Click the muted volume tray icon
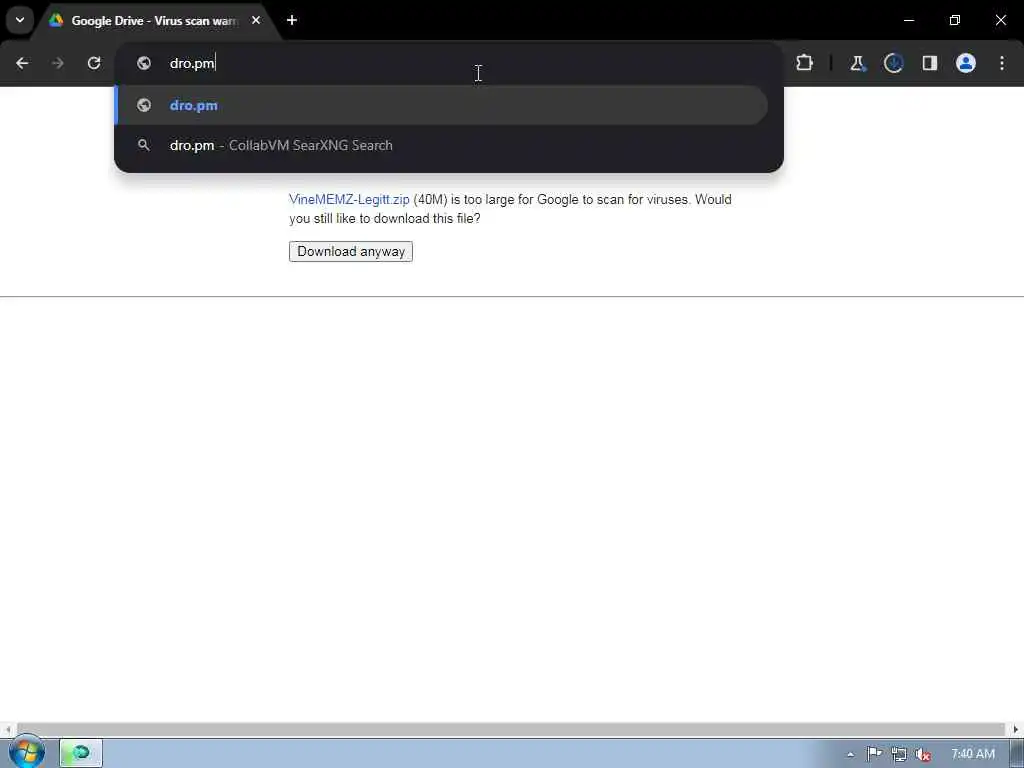Image resolution: width=1024 pixels, height=768 pixels. tap(923, 754)
